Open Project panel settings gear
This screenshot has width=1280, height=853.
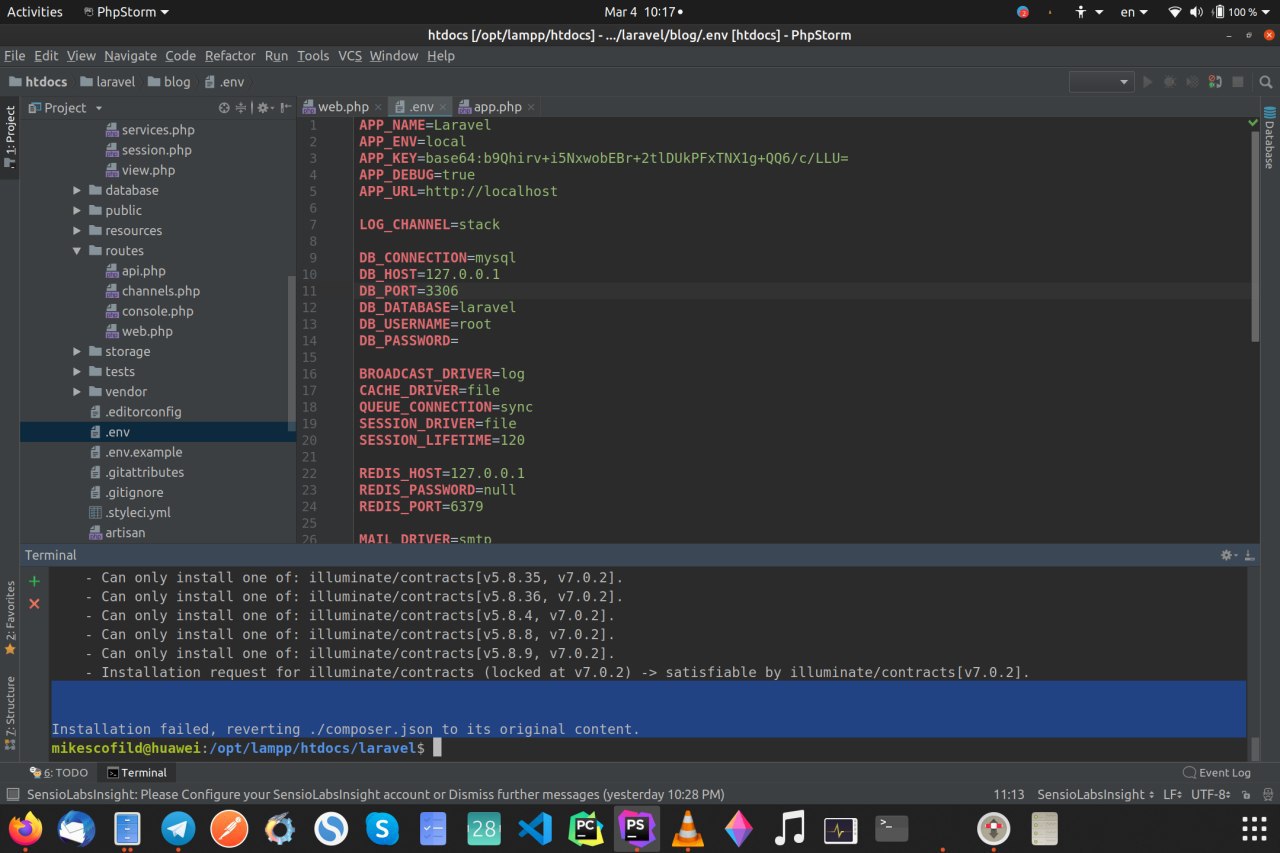265,108
